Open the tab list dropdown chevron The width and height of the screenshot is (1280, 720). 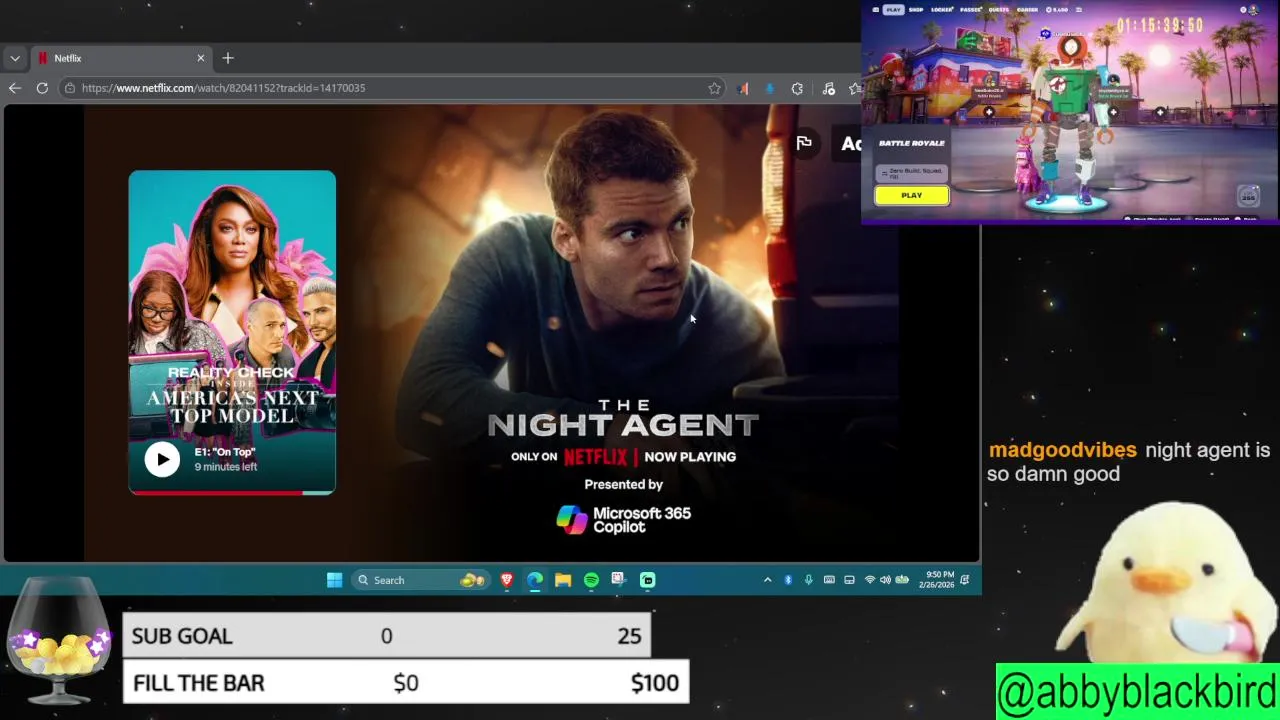(14, 58)
